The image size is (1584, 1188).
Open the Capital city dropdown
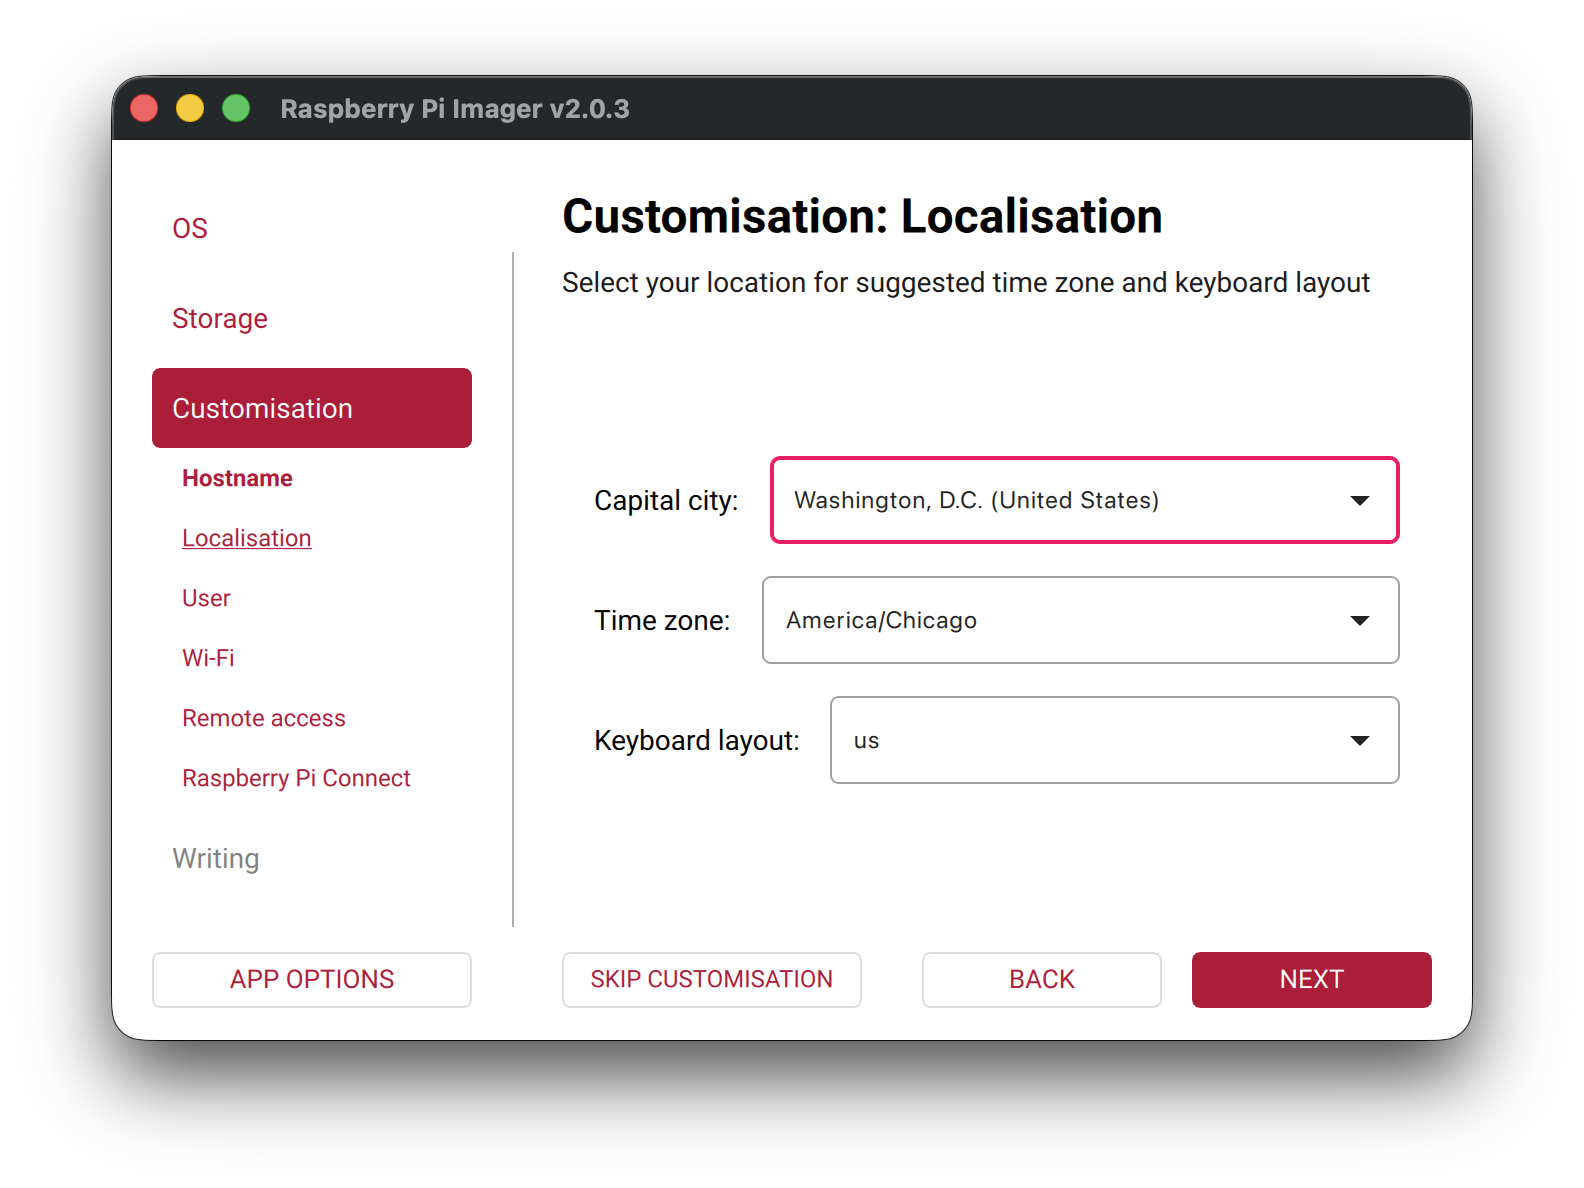pos(1084,500)
